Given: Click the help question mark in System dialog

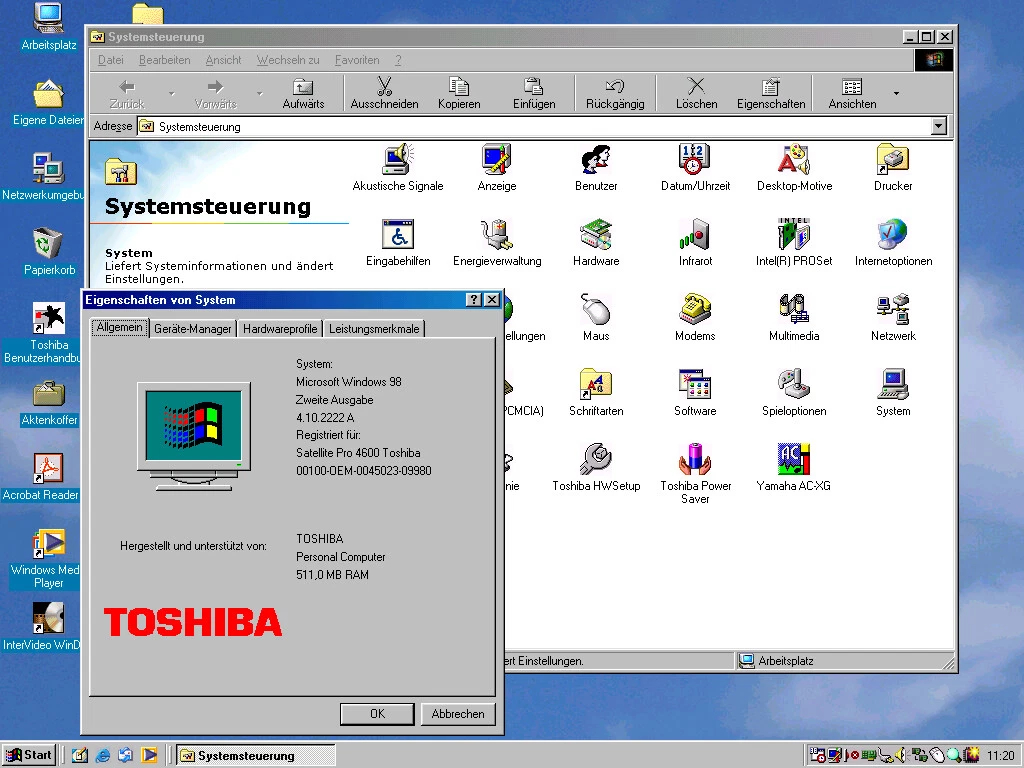Looking at the screenshot, I should point(473,300).
